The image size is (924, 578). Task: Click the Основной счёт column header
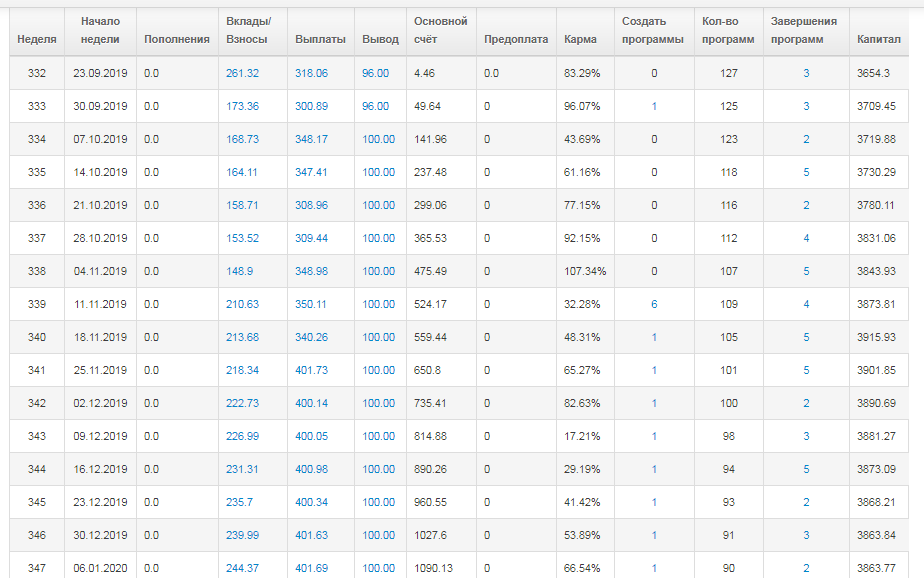(x=440, y=30)
